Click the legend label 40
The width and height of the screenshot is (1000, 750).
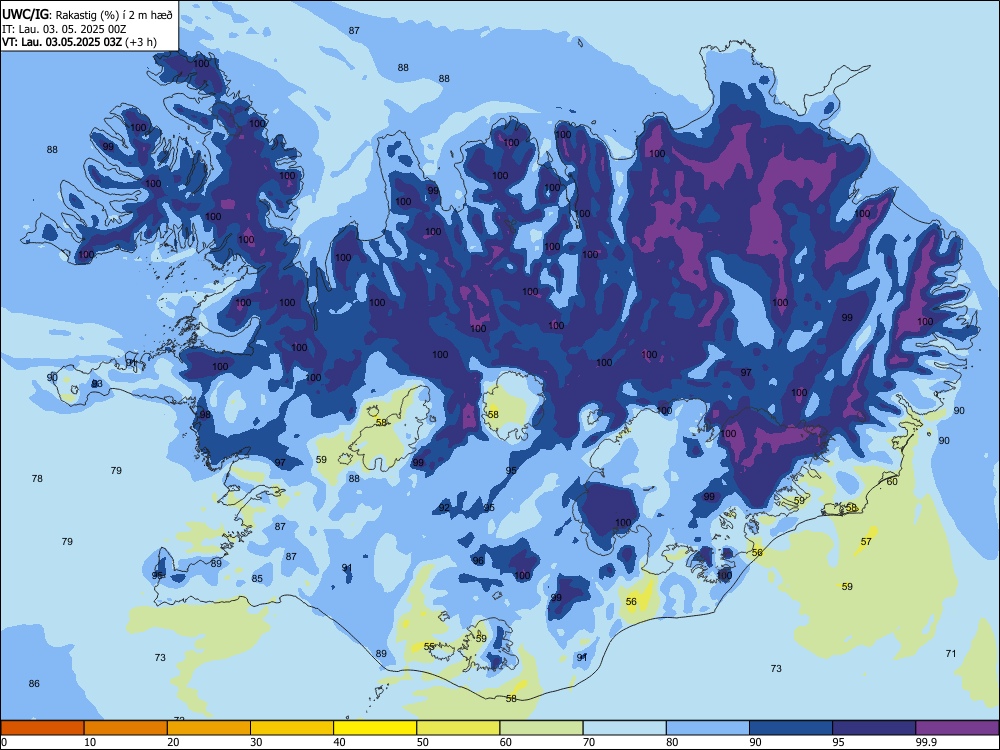pyautogui.click(x=340, y=742)
